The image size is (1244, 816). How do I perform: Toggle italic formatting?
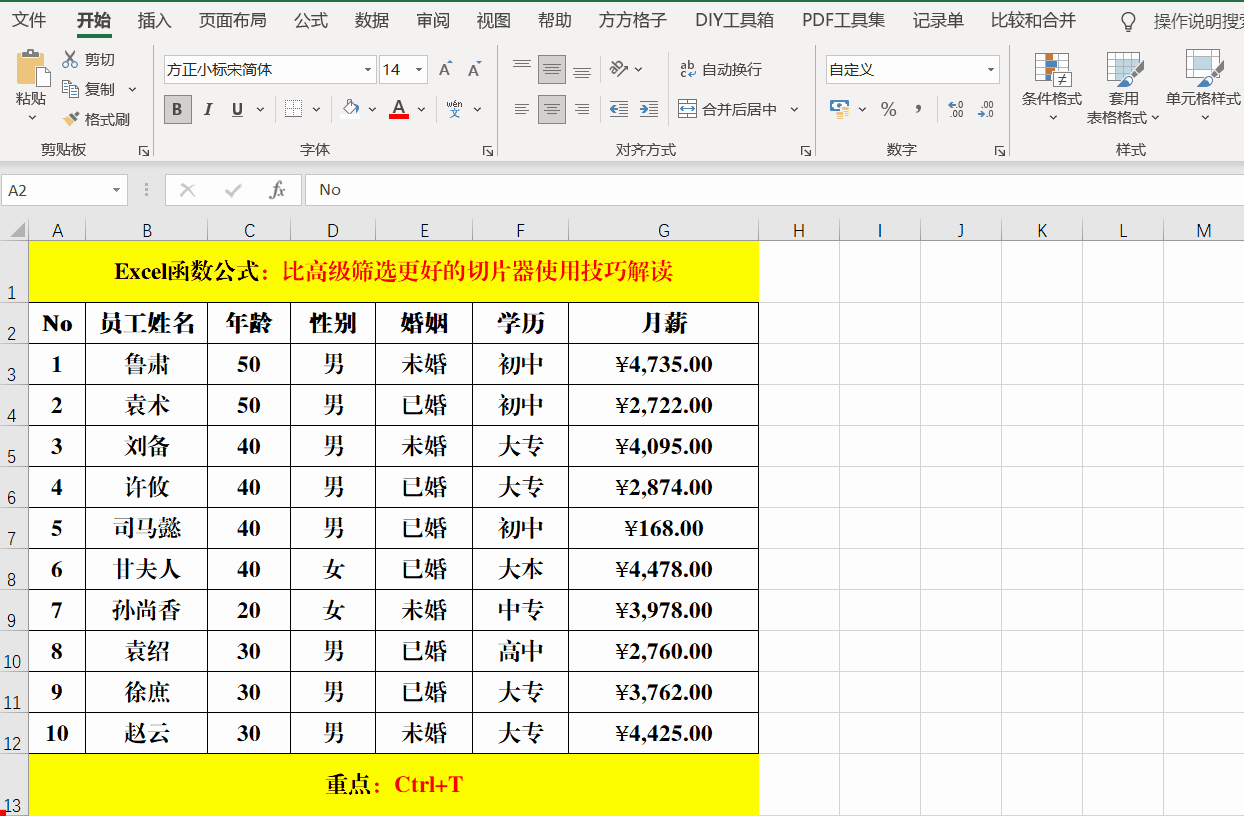pyautogui.click(x=207, y=110)
